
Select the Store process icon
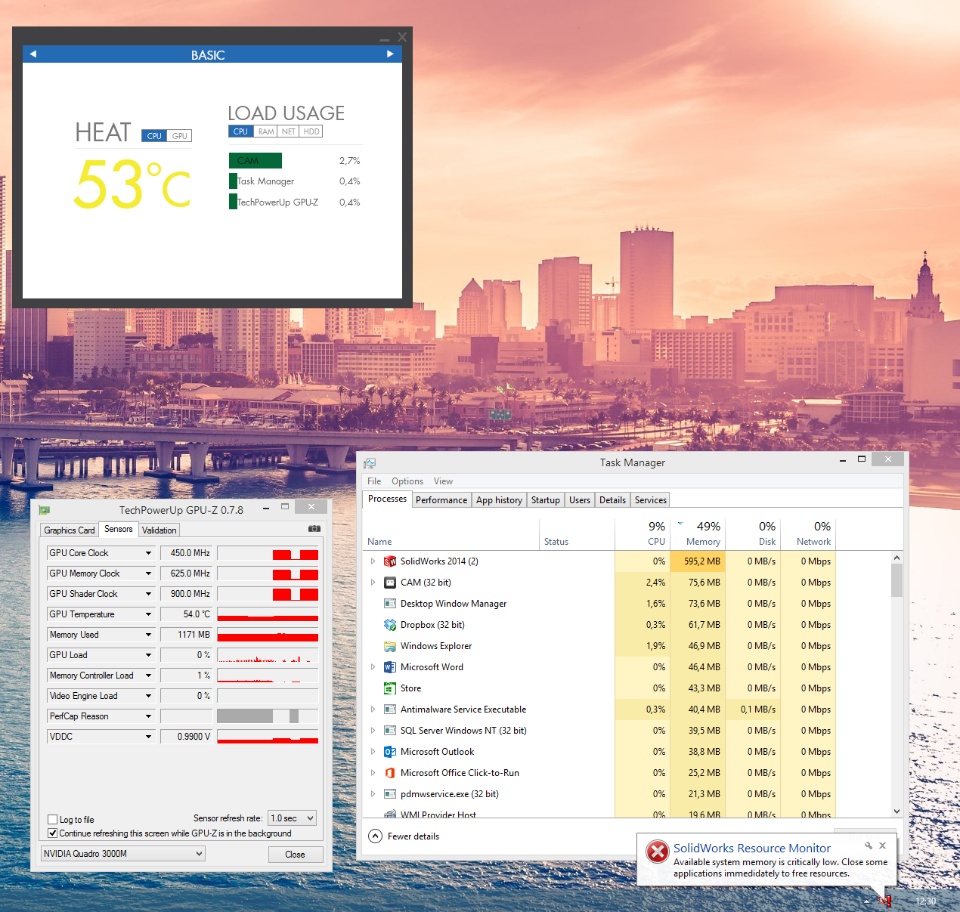(x=389, y=689)
